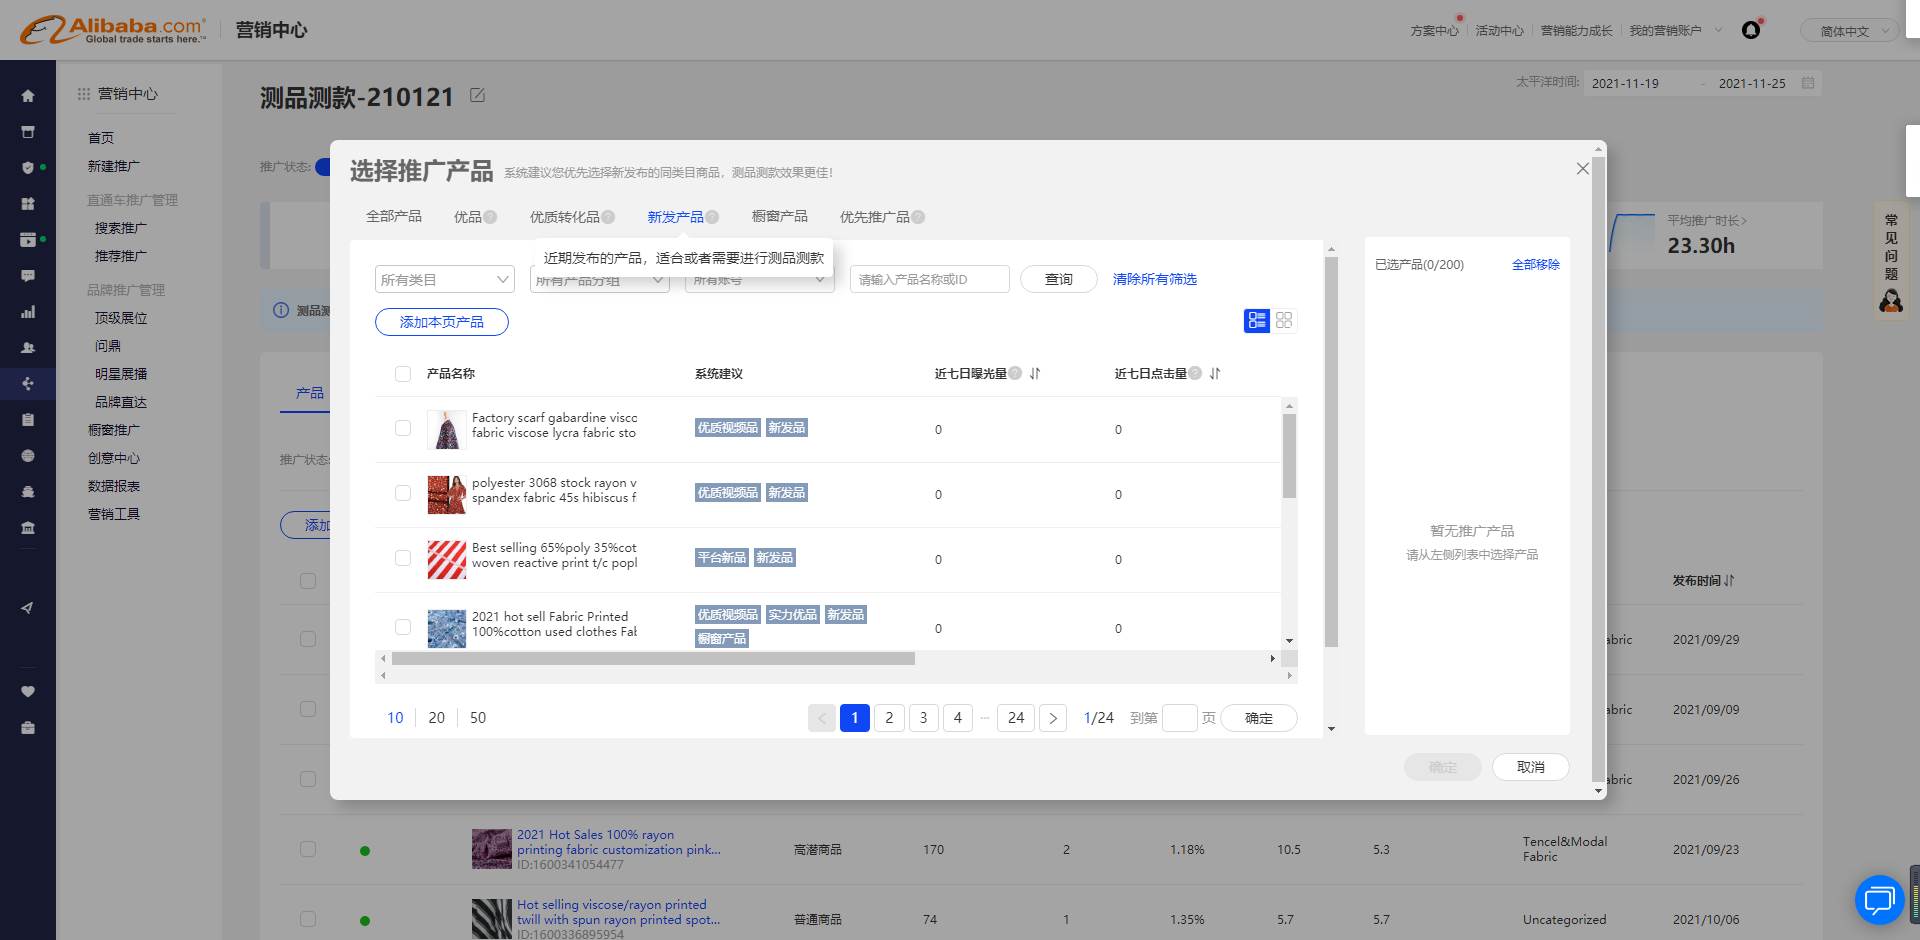Open the customers people icon in sidebar

pyautogui.click(x=28, y=348)
